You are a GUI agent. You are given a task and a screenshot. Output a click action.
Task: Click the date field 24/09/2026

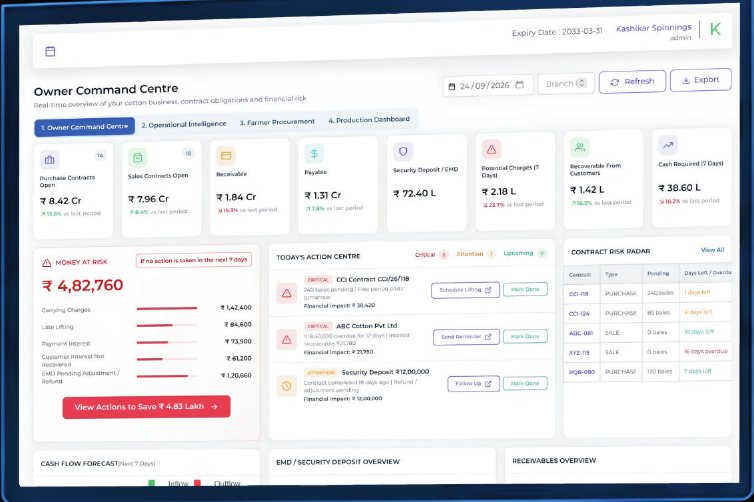click(x=488, y=86)
